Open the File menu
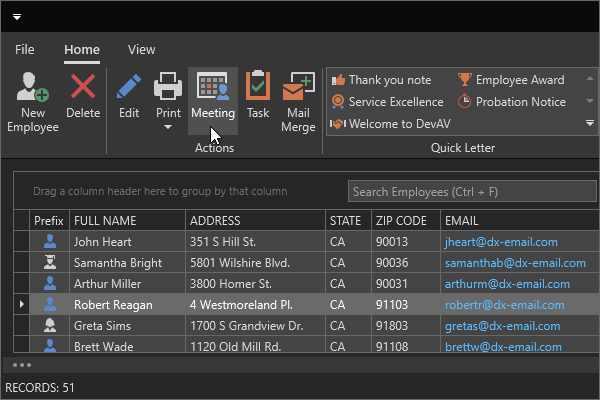The height and width of the screenshot is (400, 600). click(x=25, y=49)
